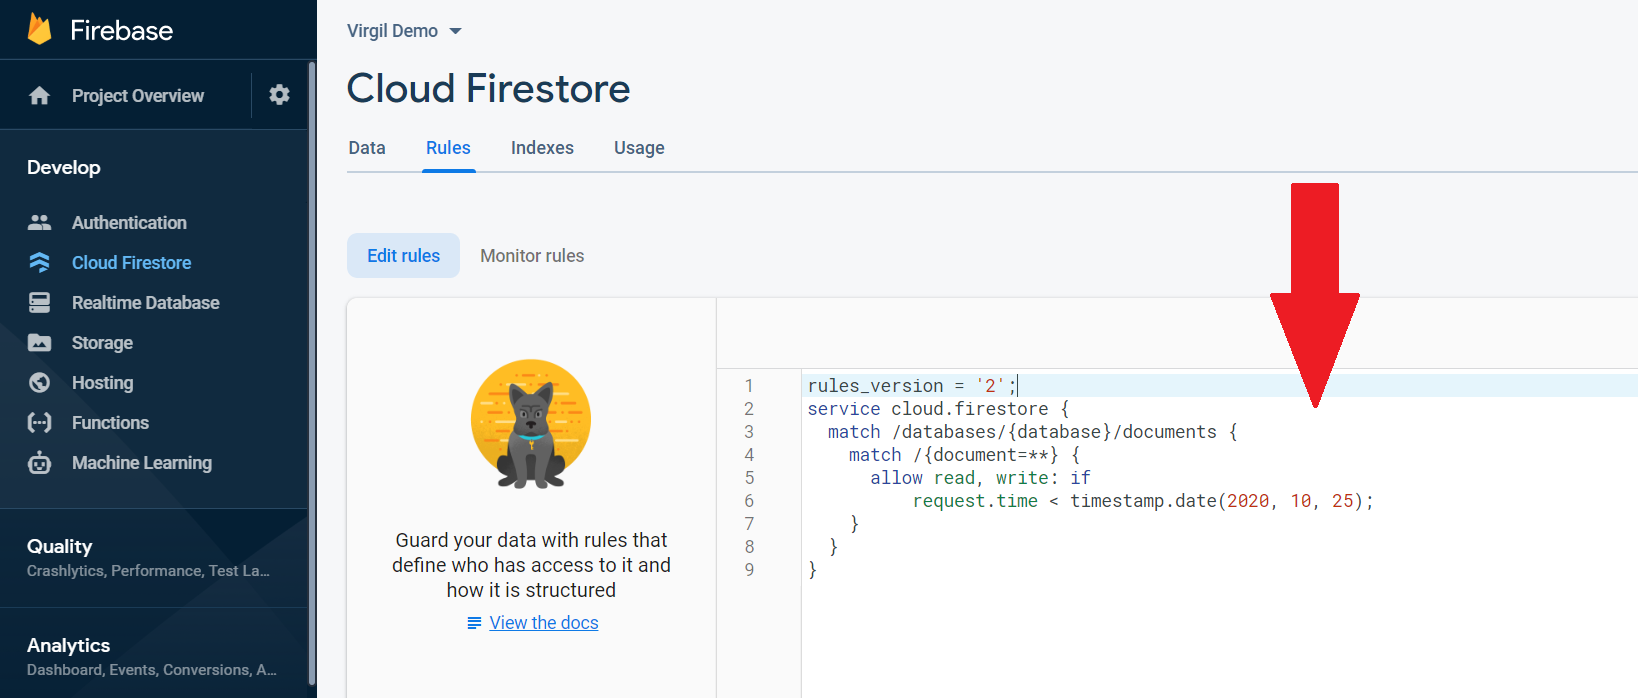Click the request.time timestamp line
Image resolution: width=1638 pixels, height=698 pixels.
click(1143, 500)
